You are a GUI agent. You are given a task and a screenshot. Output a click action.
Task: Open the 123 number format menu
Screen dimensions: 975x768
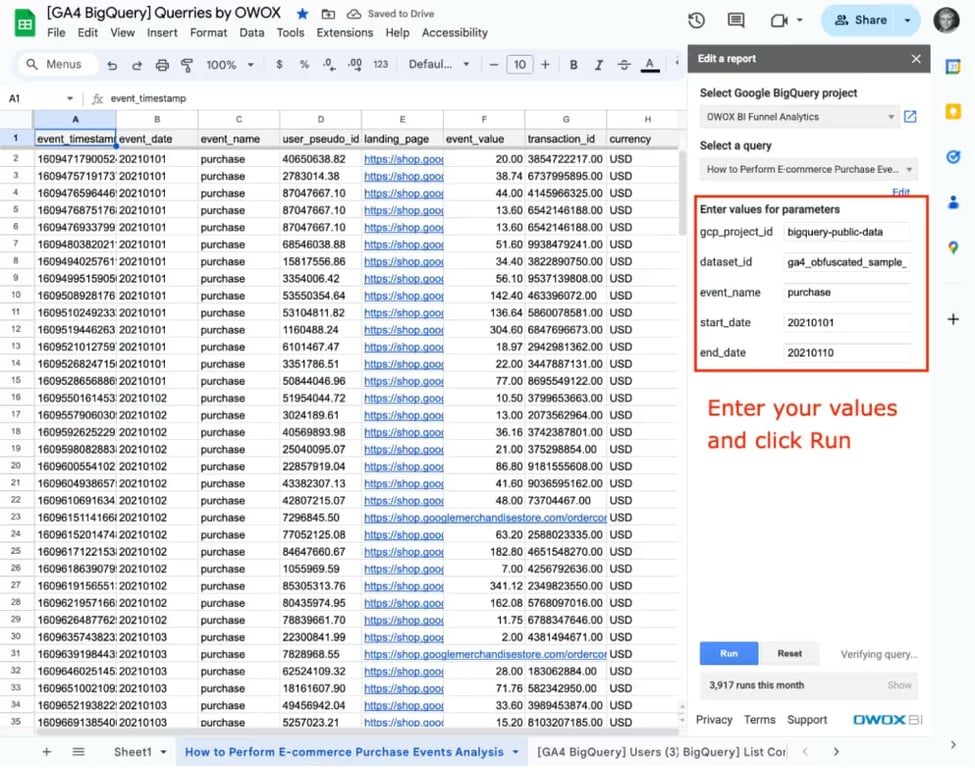coord(381,64)
